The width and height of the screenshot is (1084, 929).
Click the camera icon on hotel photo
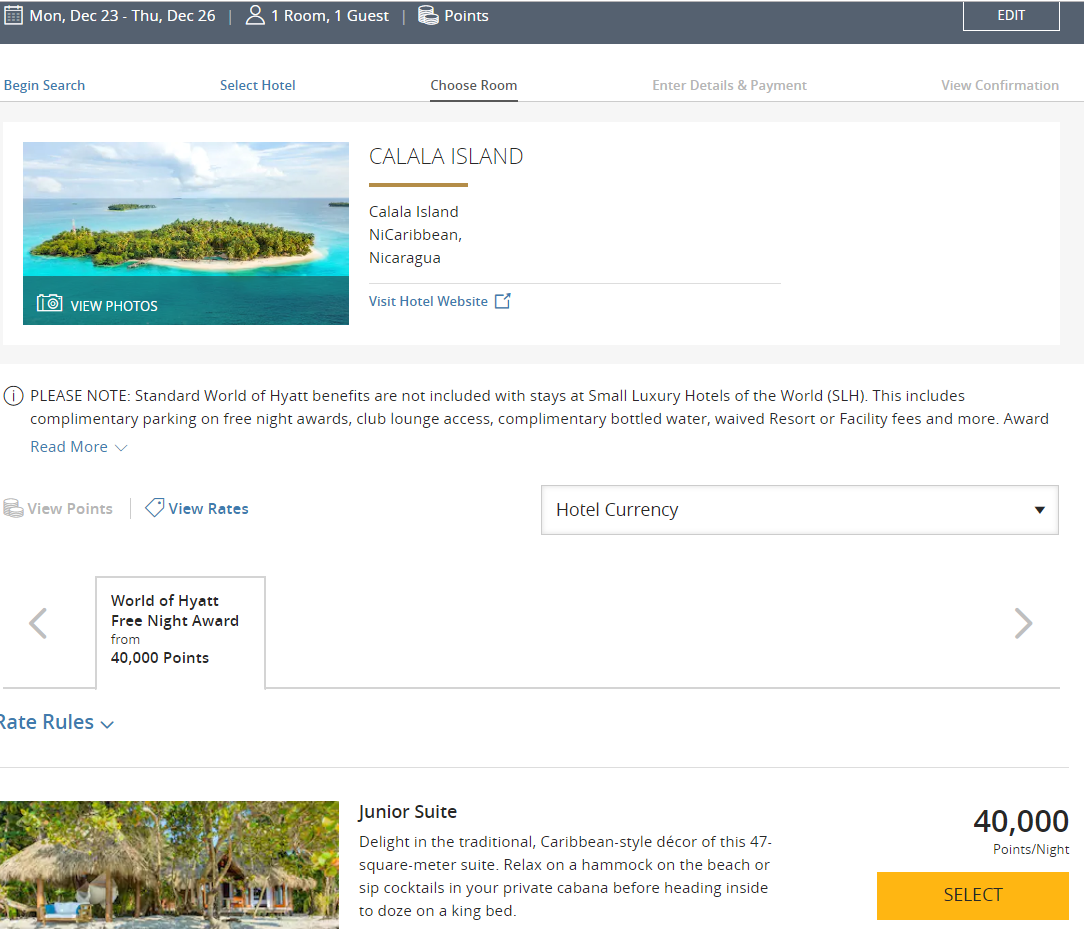pos(49,303)
